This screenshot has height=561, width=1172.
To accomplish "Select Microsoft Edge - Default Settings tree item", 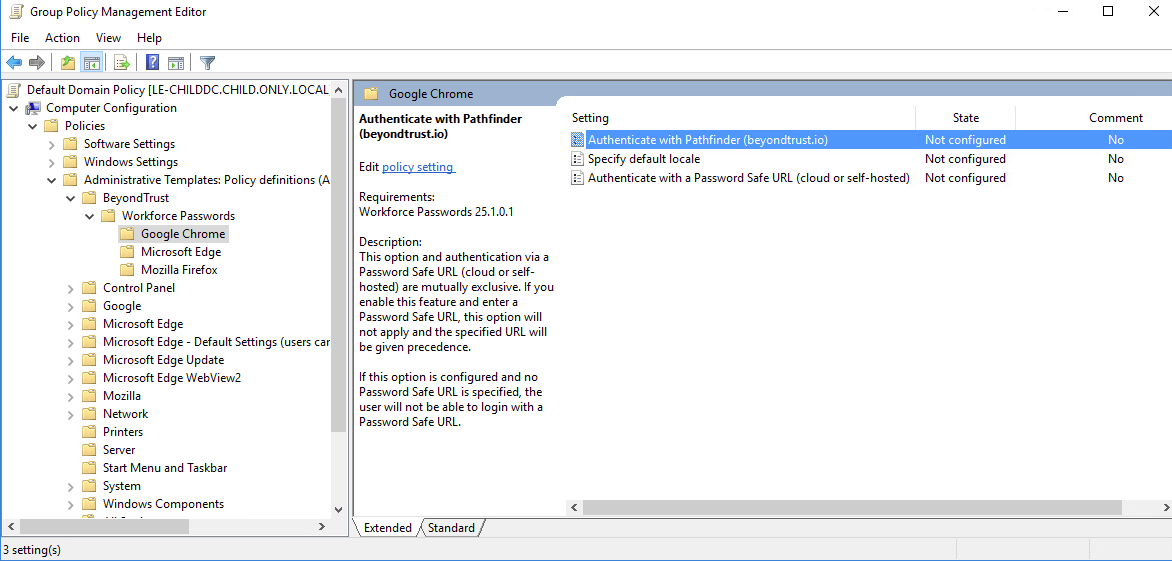I will 216,342.
